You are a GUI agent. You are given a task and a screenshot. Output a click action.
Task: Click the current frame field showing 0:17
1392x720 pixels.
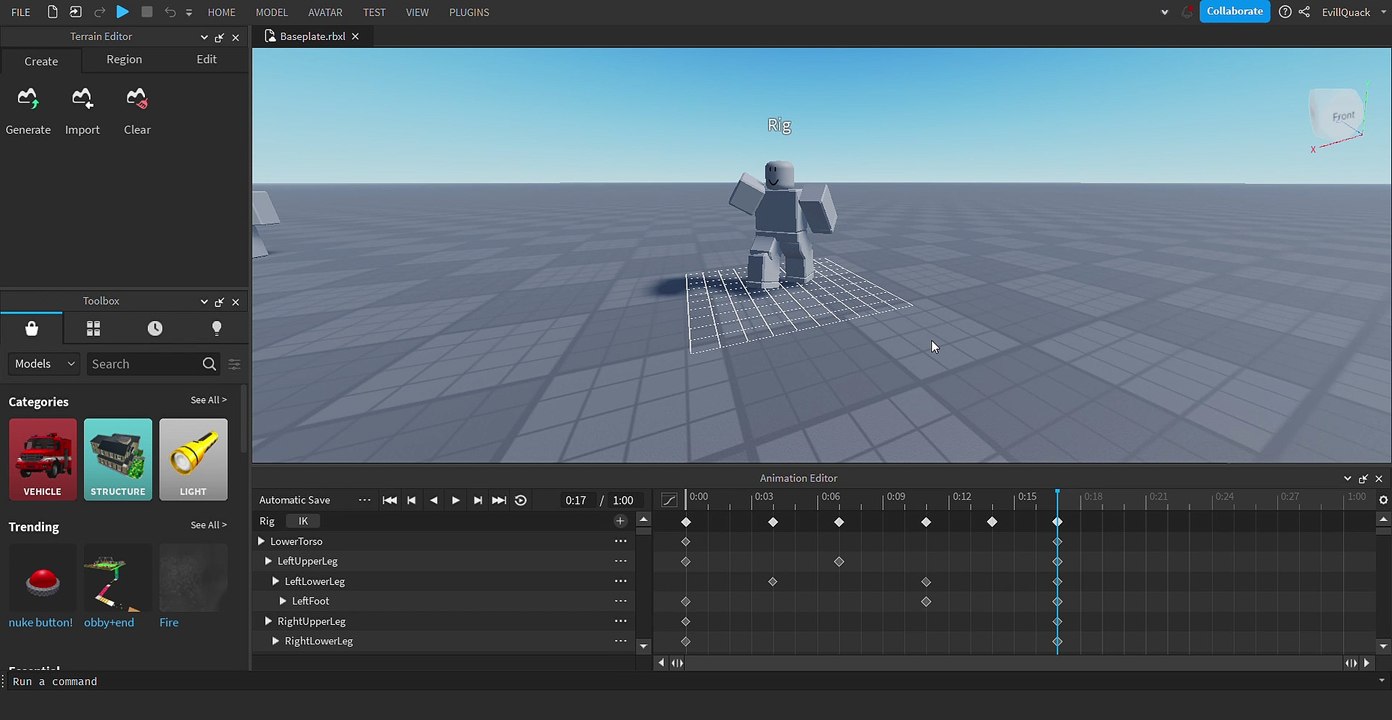576,500
